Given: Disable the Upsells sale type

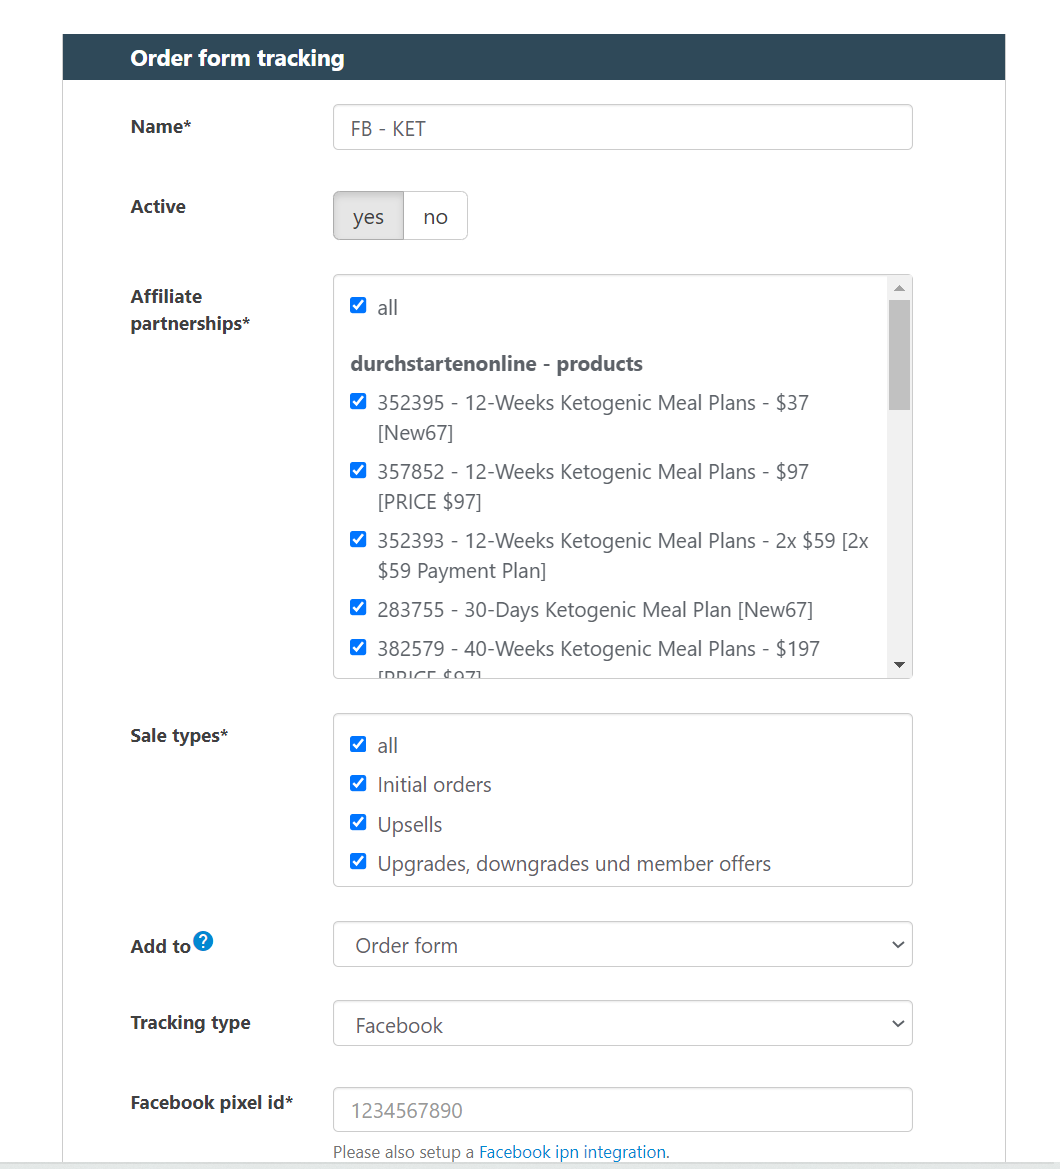Looking at the screenshot, I should pos(358,823).
